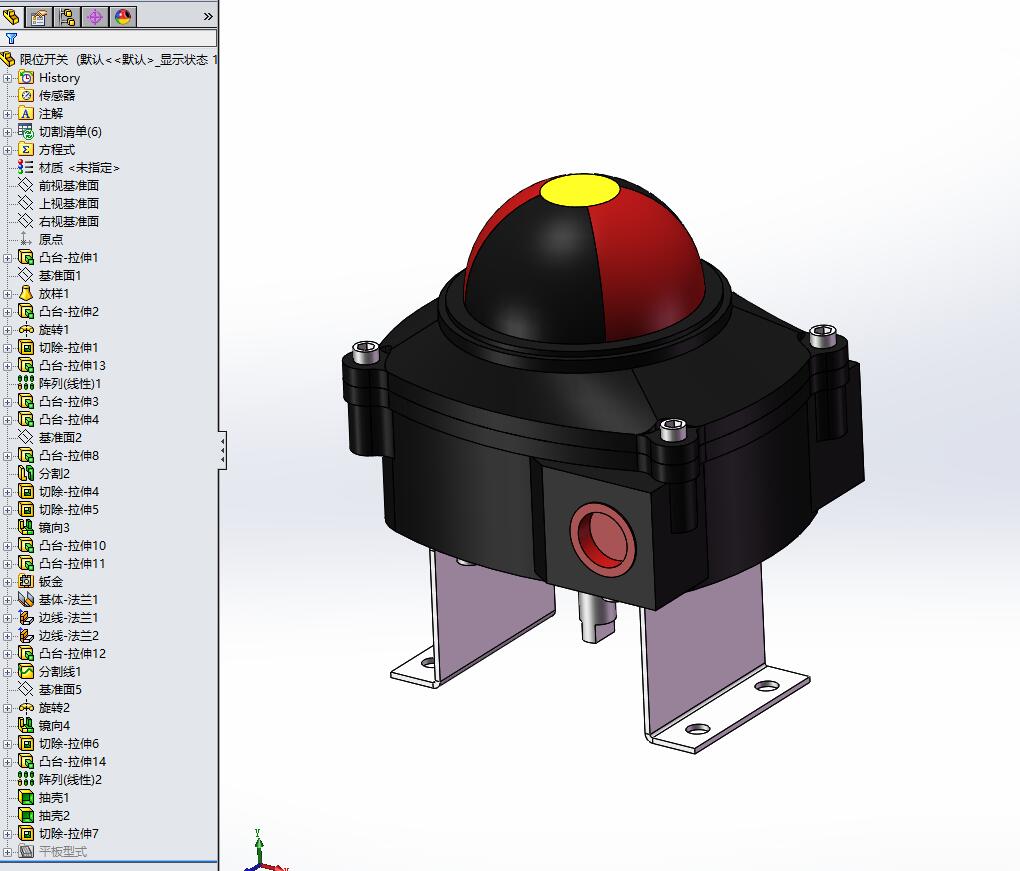Open the FeatureManager design tree tab

point(11,16)
